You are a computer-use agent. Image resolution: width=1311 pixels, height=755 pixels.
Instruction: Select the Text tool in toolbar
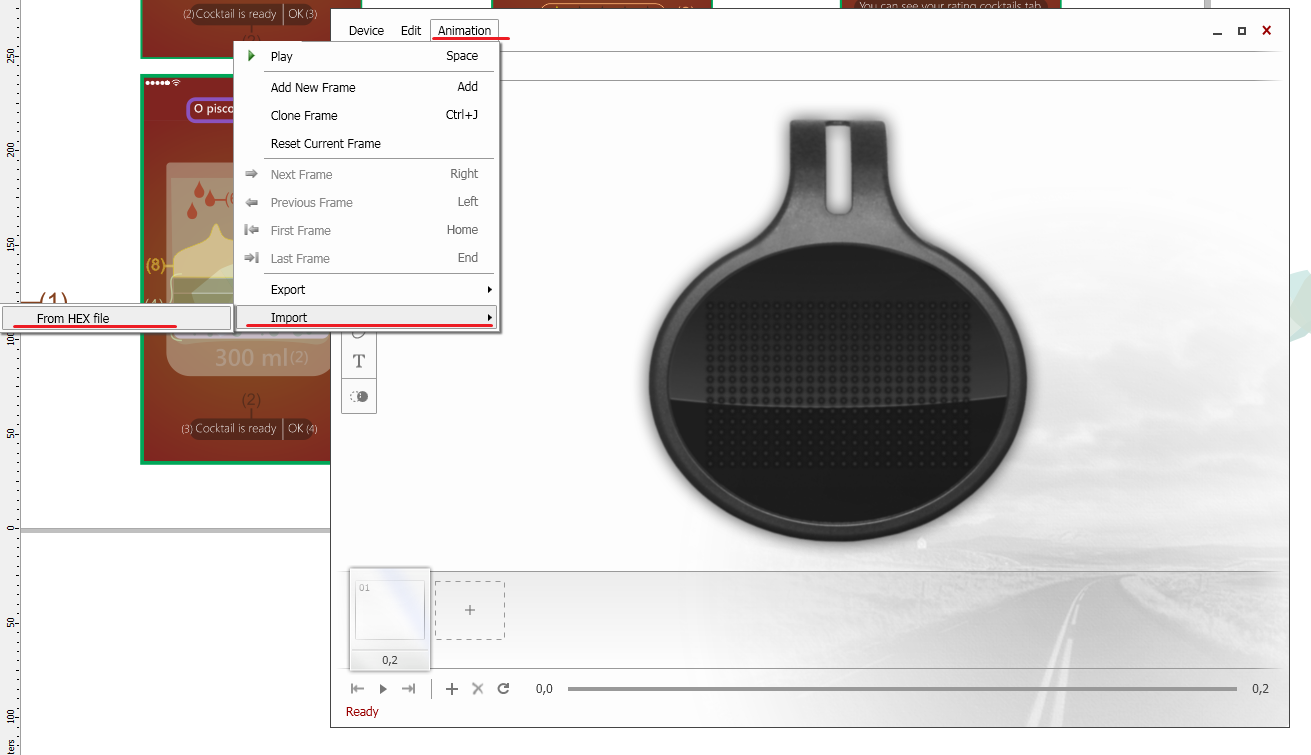359,361
